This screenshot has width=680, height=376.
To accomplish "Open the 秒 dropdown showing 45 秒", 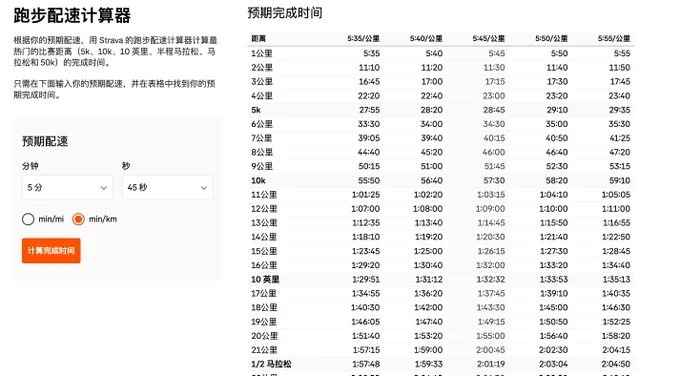I will 168,188.
